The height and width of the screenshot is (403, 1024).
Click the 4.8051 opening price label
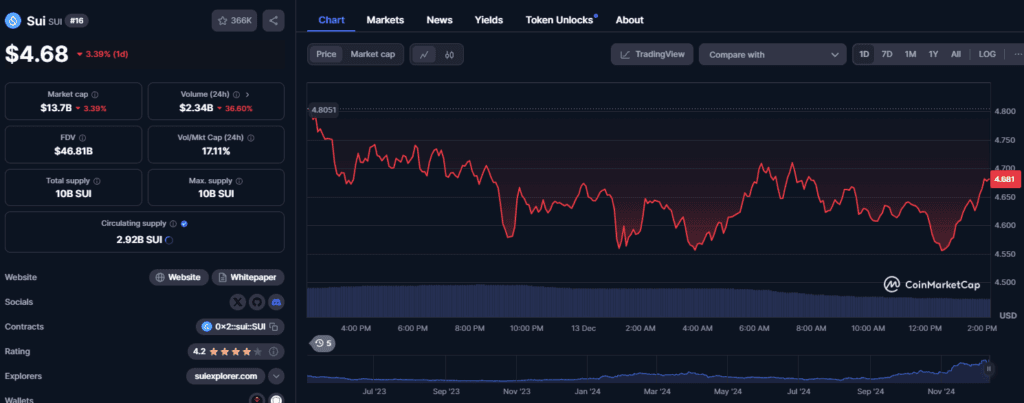324,110
